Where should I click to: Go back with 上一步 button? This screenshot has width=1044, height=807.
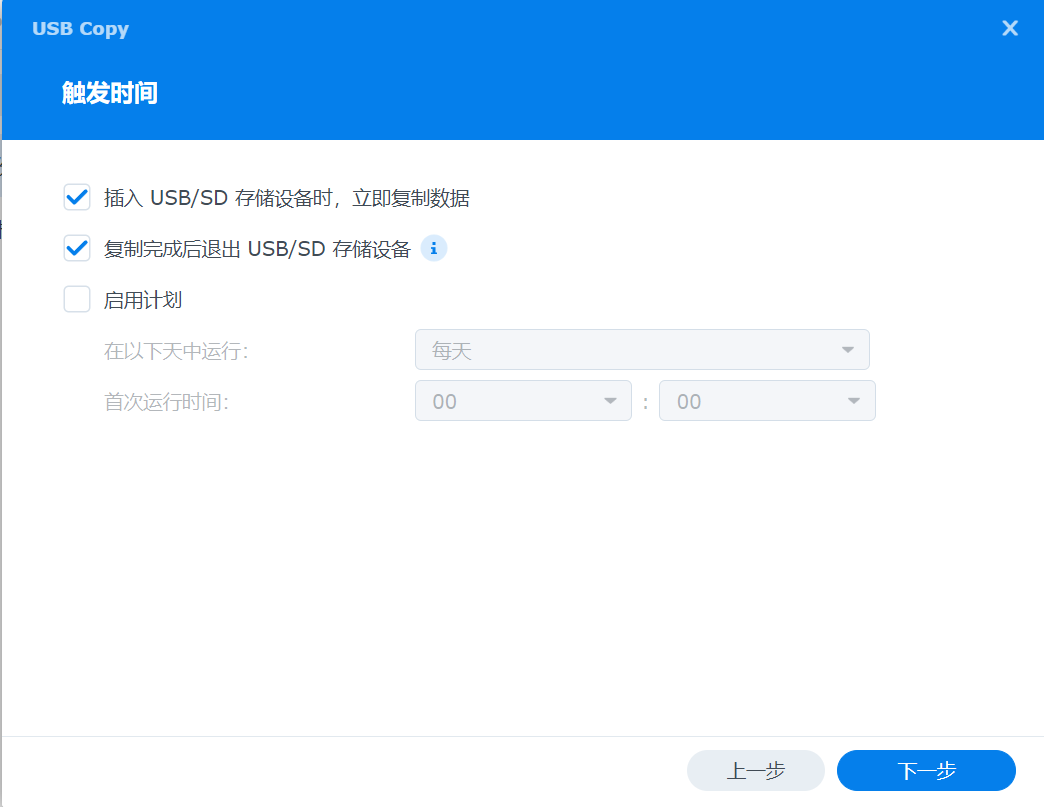pos(756,770)
